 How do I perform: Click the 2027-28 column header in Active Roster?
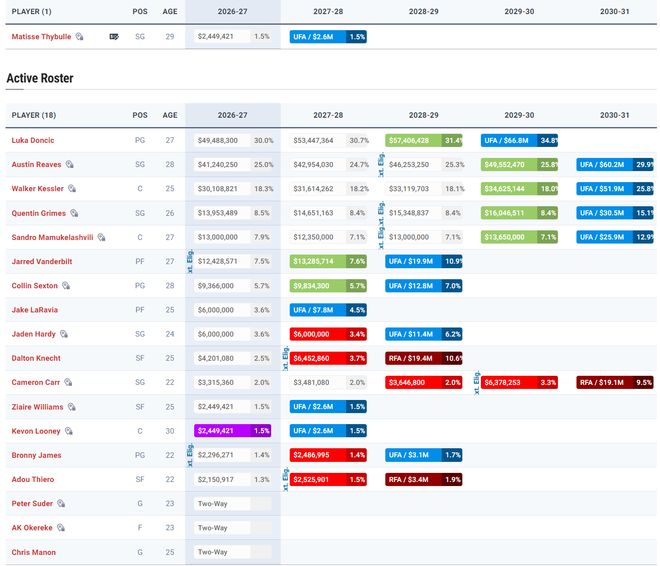[328, 115]
